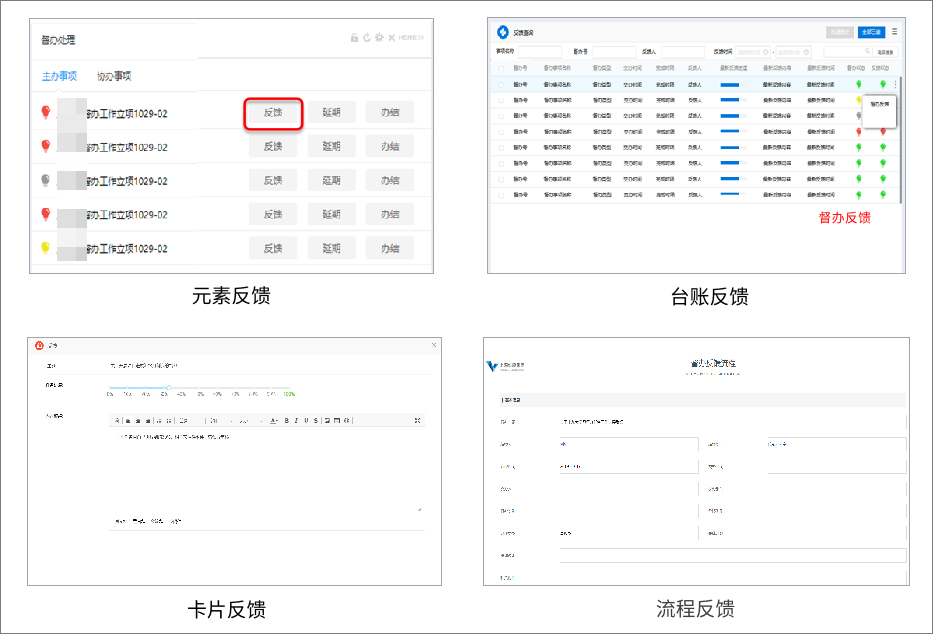Click 反馈 in the yellow-bulb row
The height and width of the screenshot is (634, 933).
coord(273,248)
